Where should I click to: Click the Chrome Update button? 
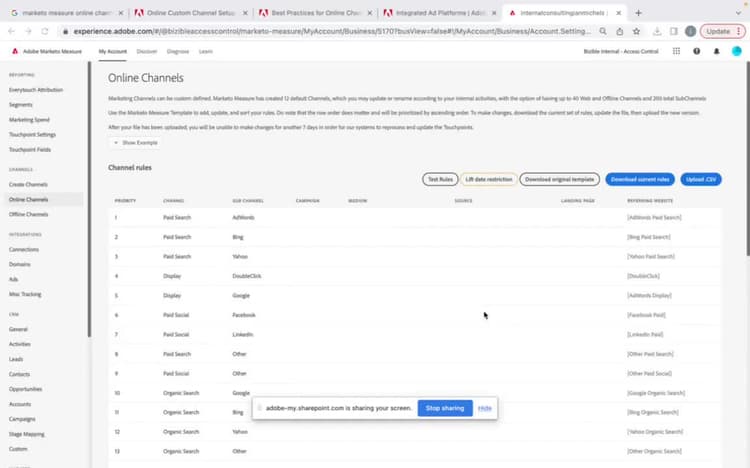[x=723, y=31]
